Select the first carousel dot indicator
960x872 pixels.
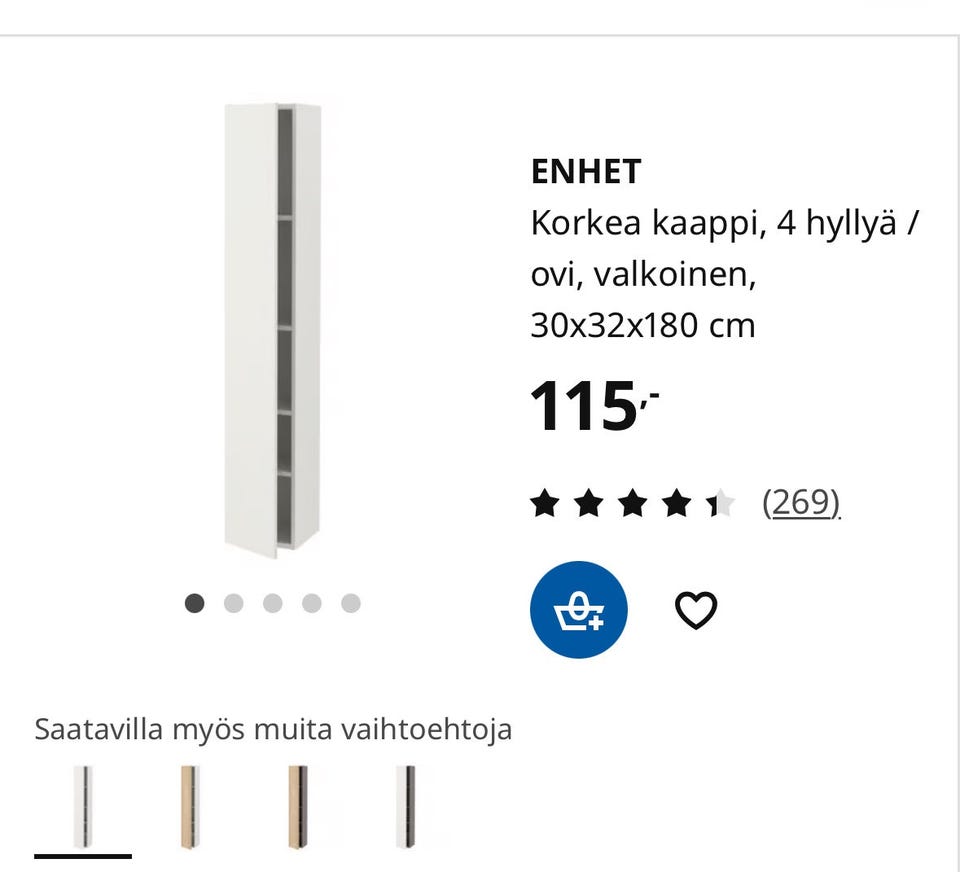[194, 603]
